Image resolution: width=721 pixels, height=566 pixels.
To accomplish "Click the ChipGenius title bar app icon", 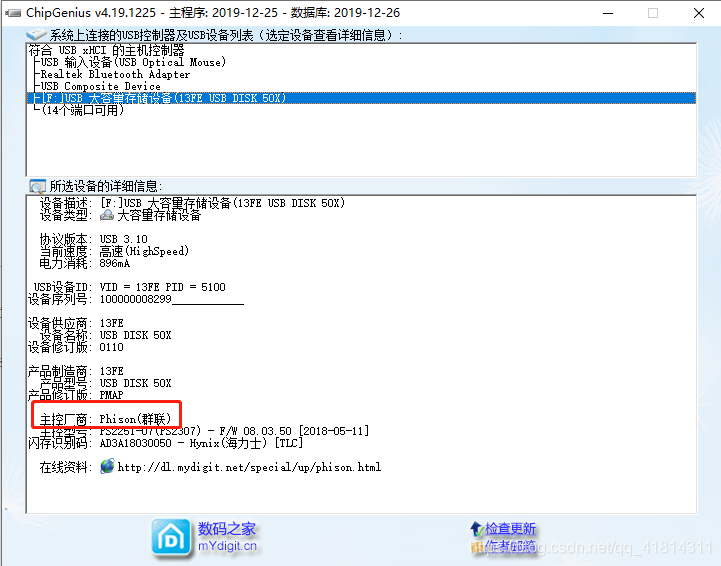I will click(13, 13).
